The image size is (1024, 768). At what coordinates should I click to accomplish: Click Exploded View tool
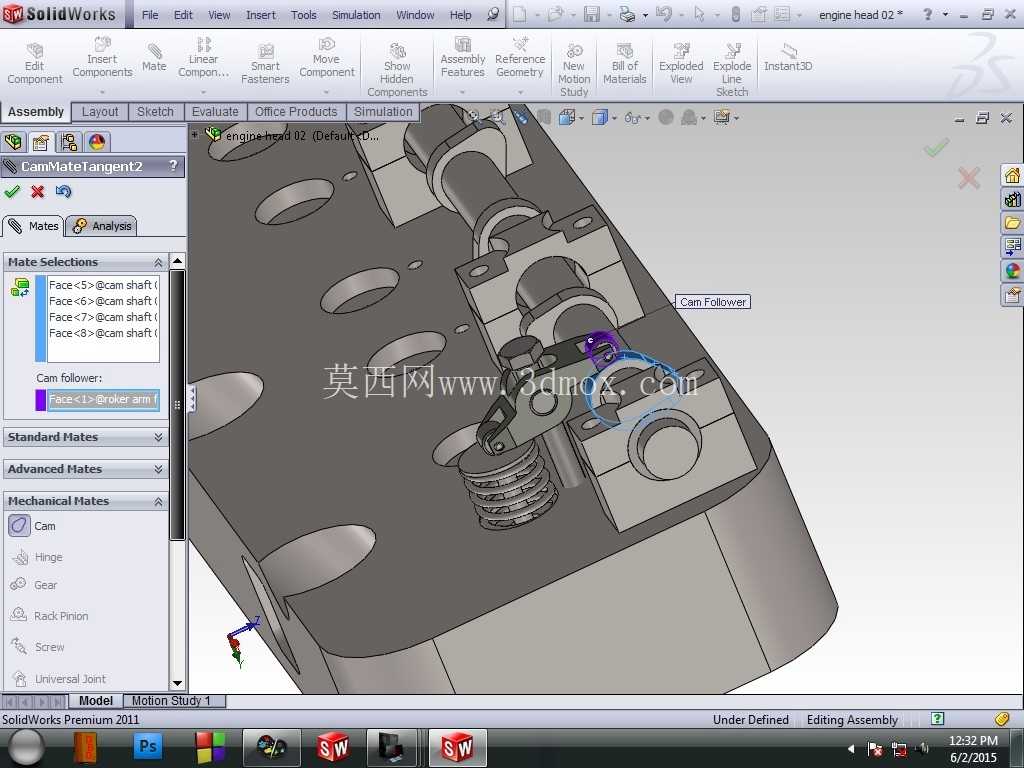click(x=681, y=65)
